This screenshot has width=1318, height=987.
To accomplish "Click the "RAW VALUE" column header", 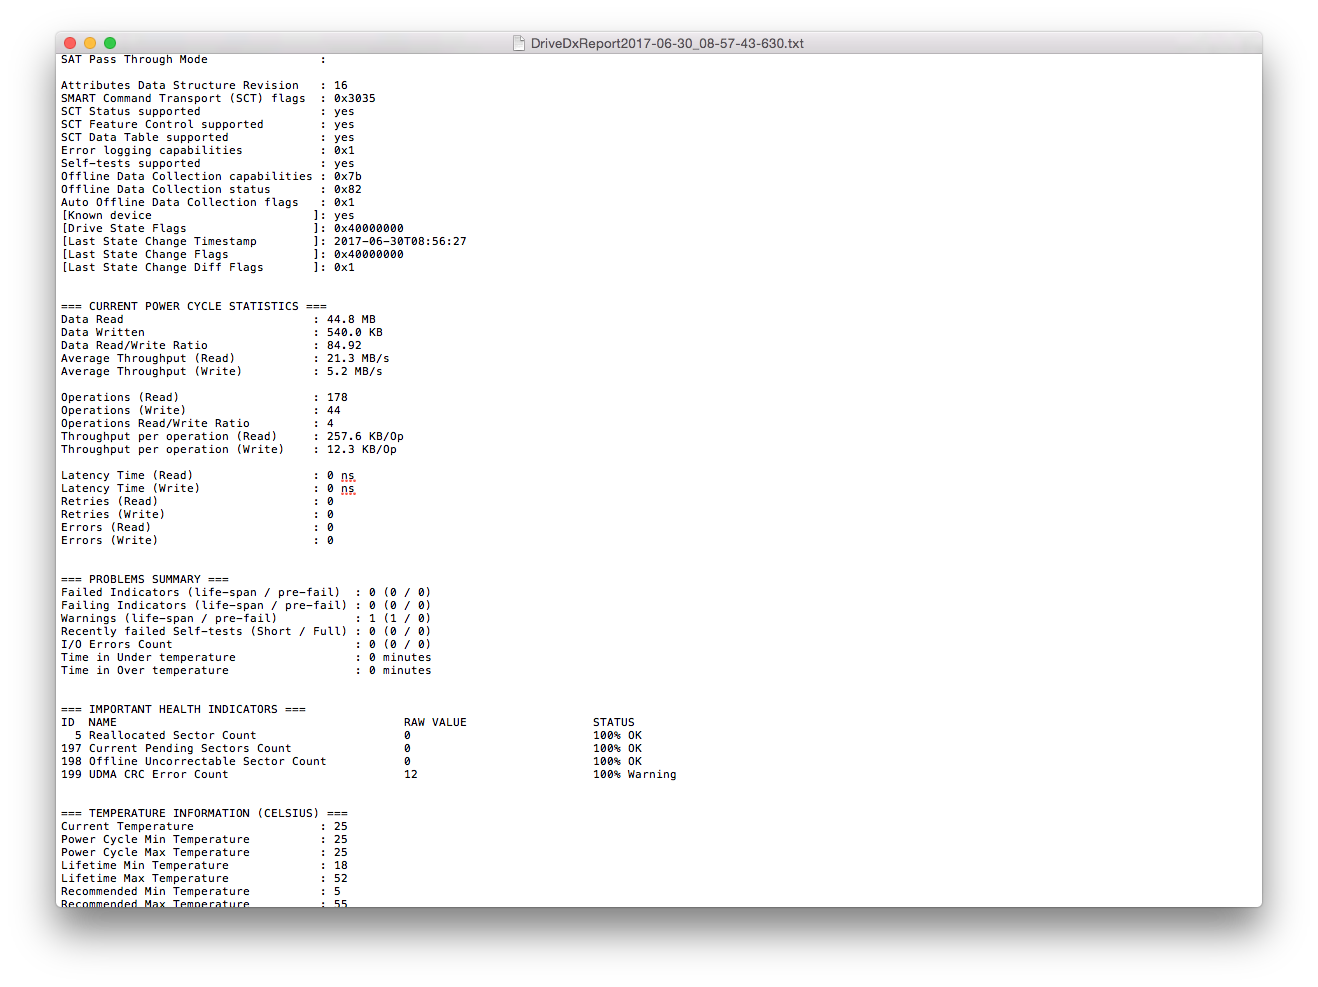I will (x=435, y=723).
